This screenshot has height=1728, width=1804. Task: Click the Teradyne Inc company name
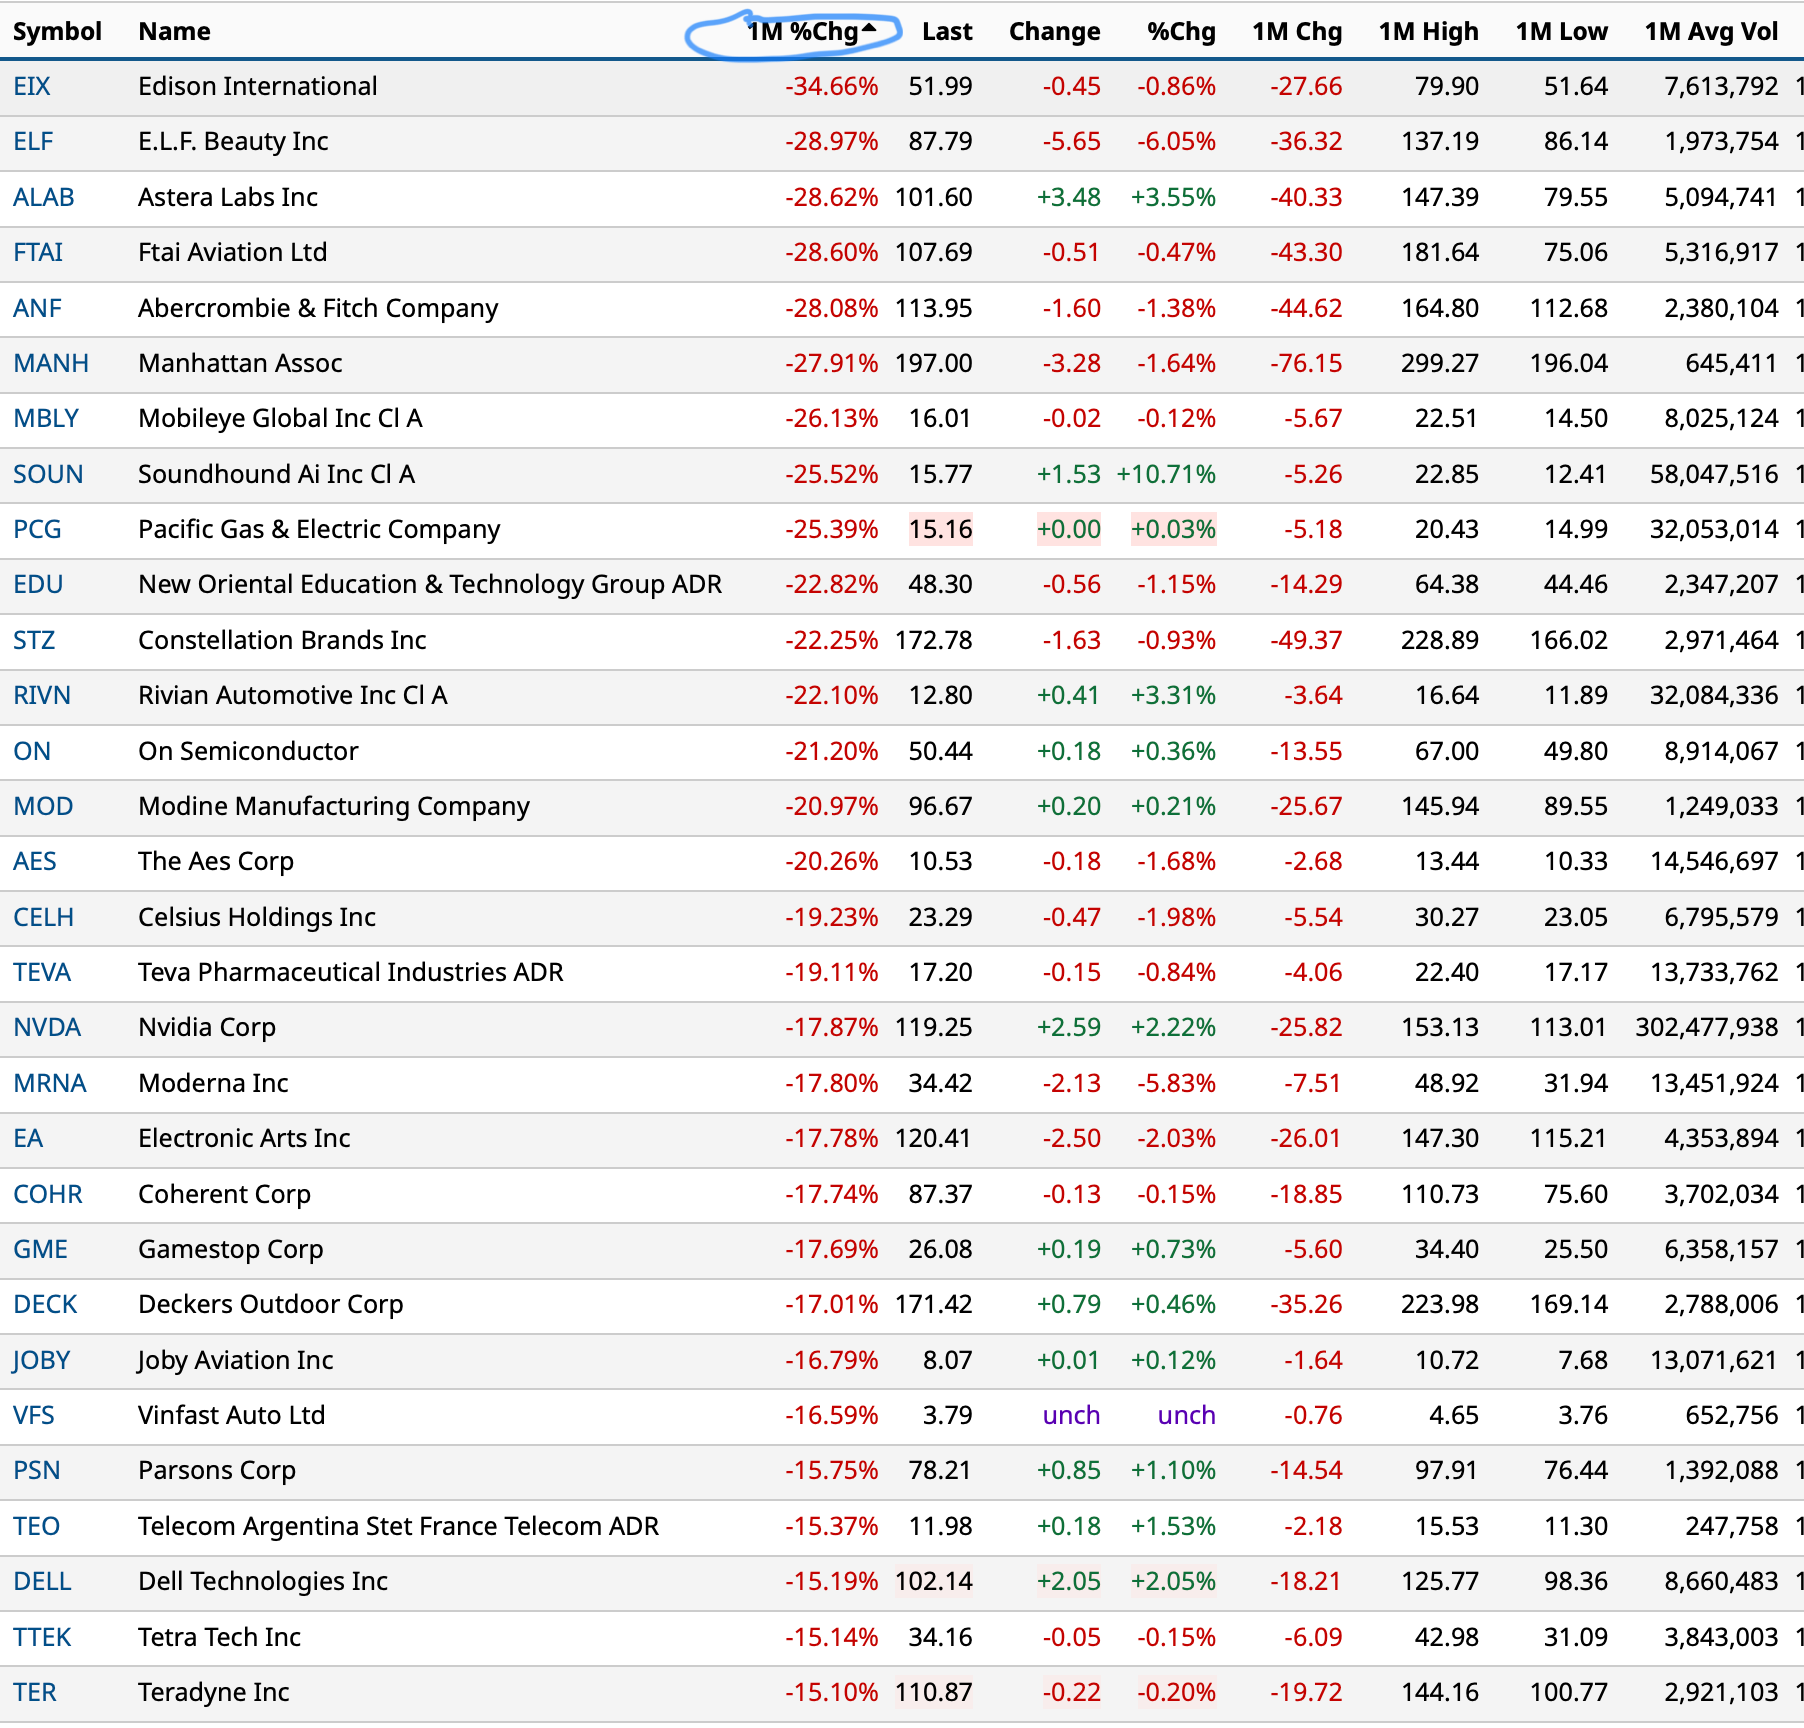tap(213, 1693)
